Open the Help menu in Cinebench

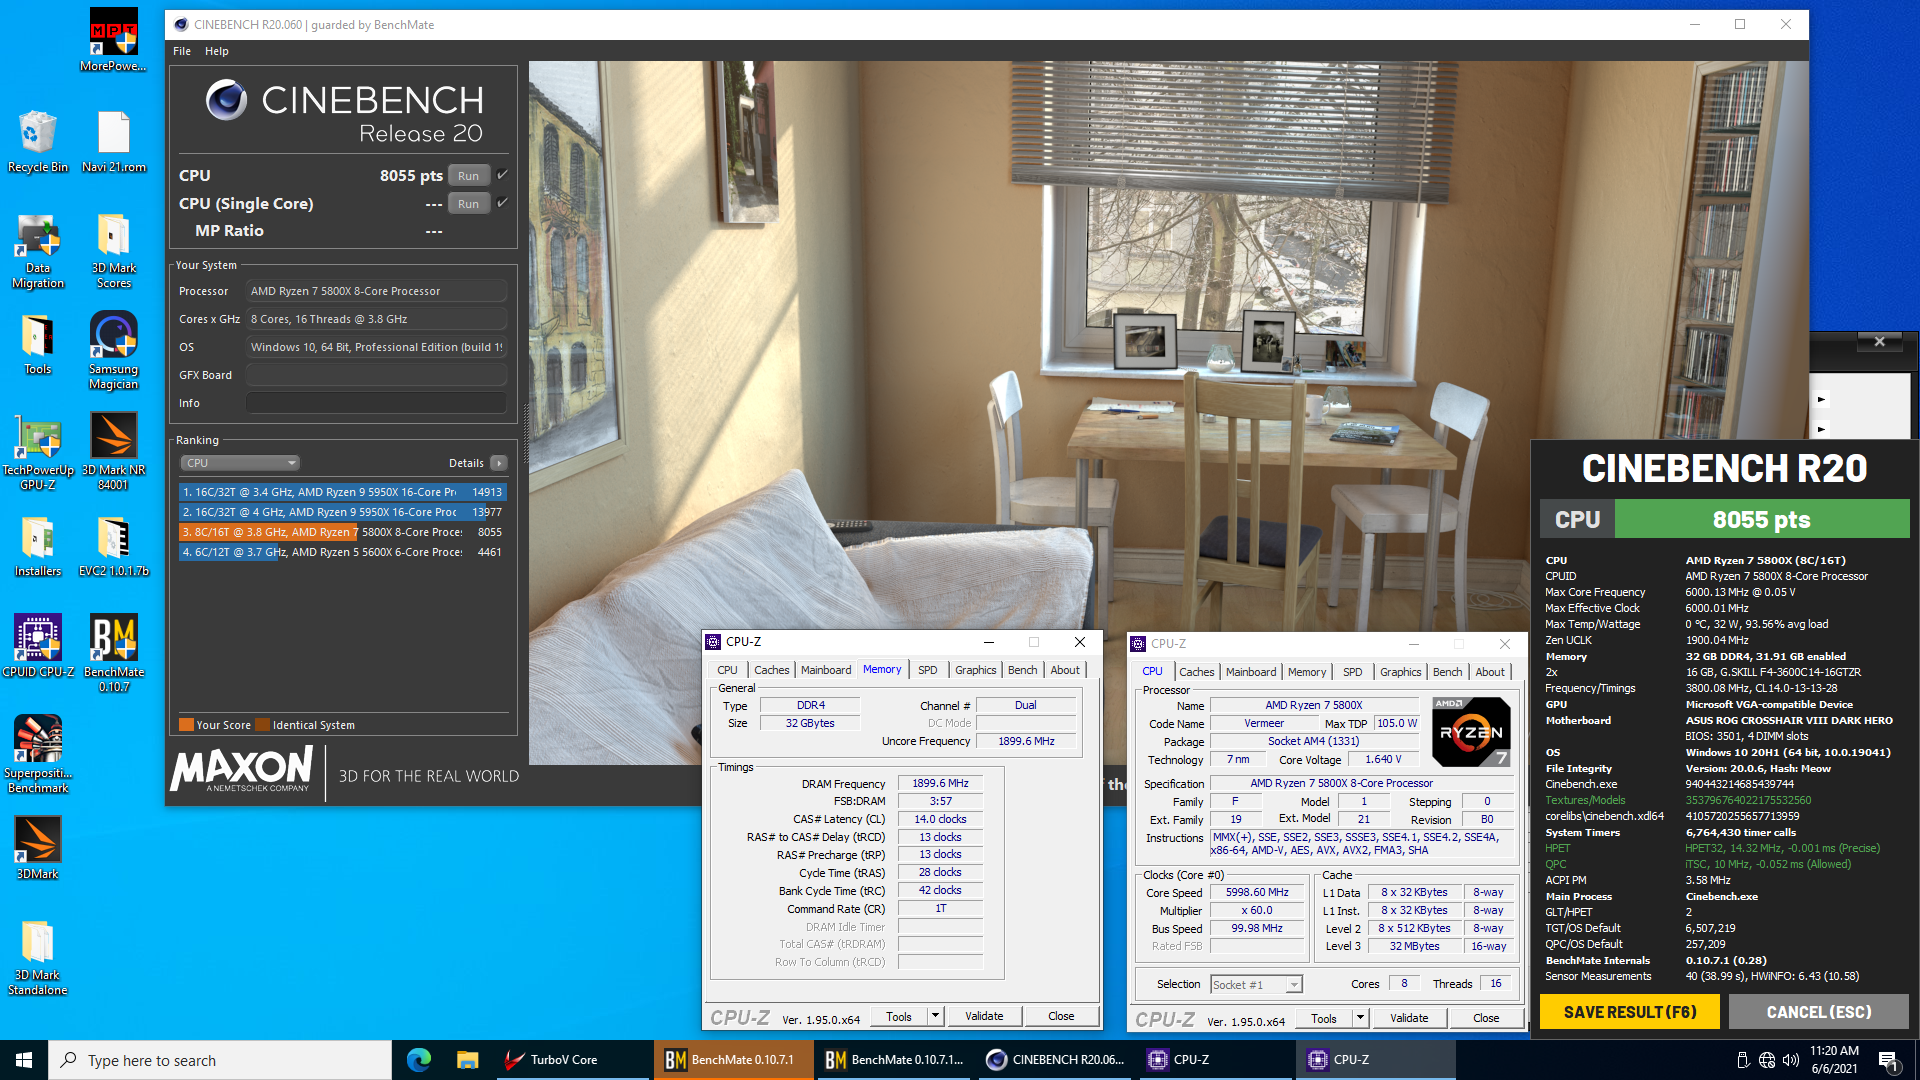point(217,51)
